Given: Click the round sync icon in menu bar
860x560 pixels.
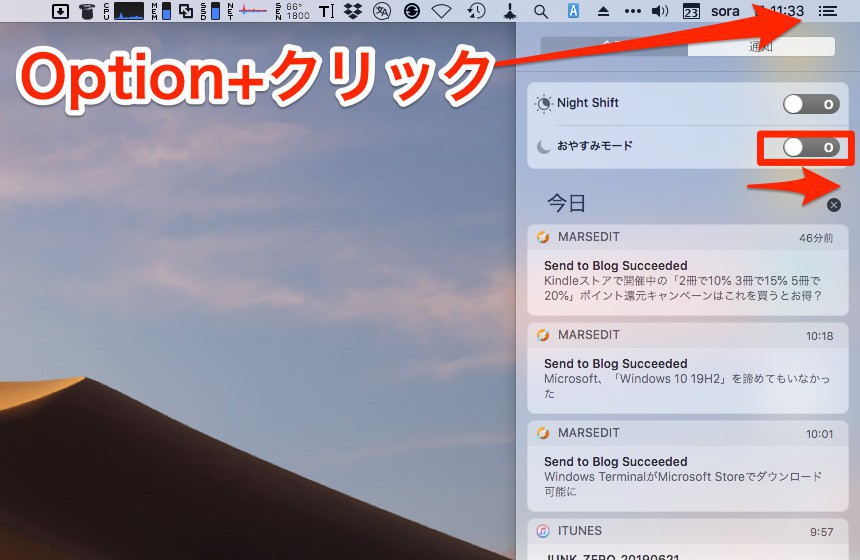Looking at the screenshot, I should [411, 11].
